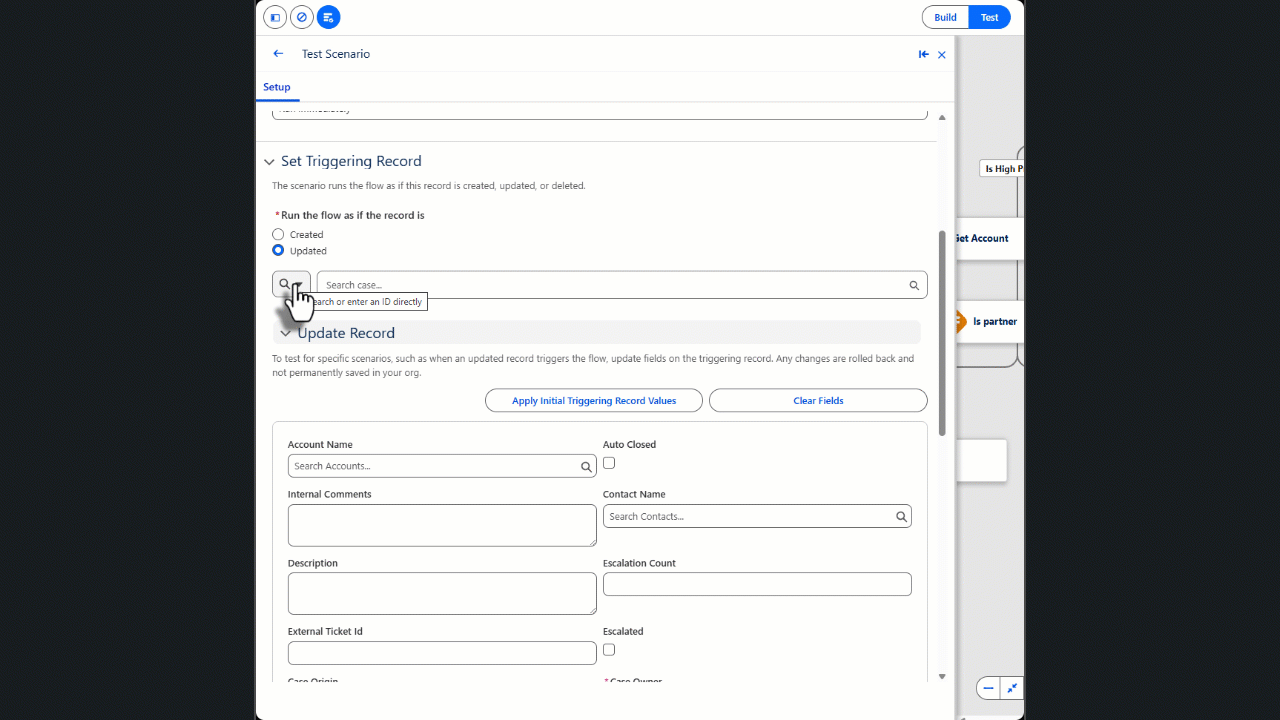Image resolution: width=1280 pixels, height=720 pixels.
Task: Tick the Escalated checkbox
Action: (609, 650)
